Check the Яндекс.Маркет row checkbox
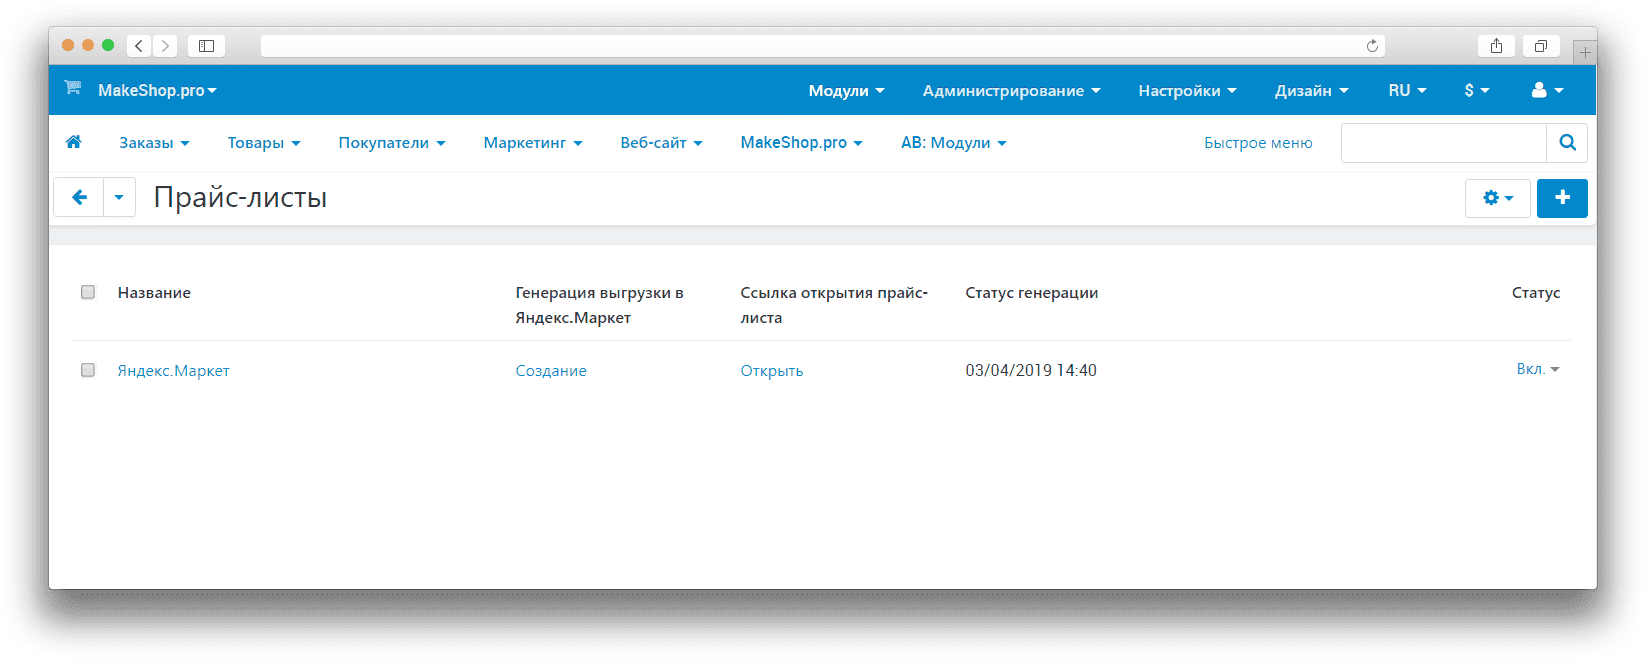1646x660 pixels. [x=88, y=370]
